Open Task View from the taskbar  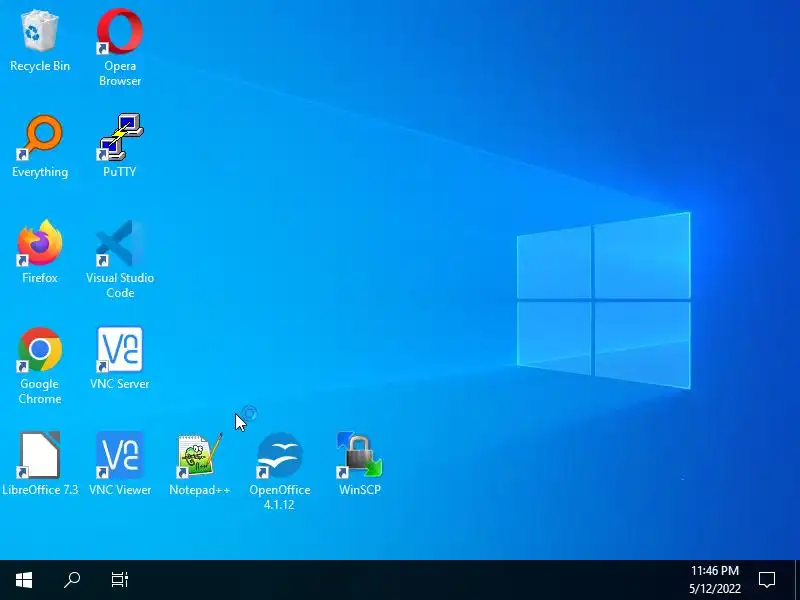point(119,580)
